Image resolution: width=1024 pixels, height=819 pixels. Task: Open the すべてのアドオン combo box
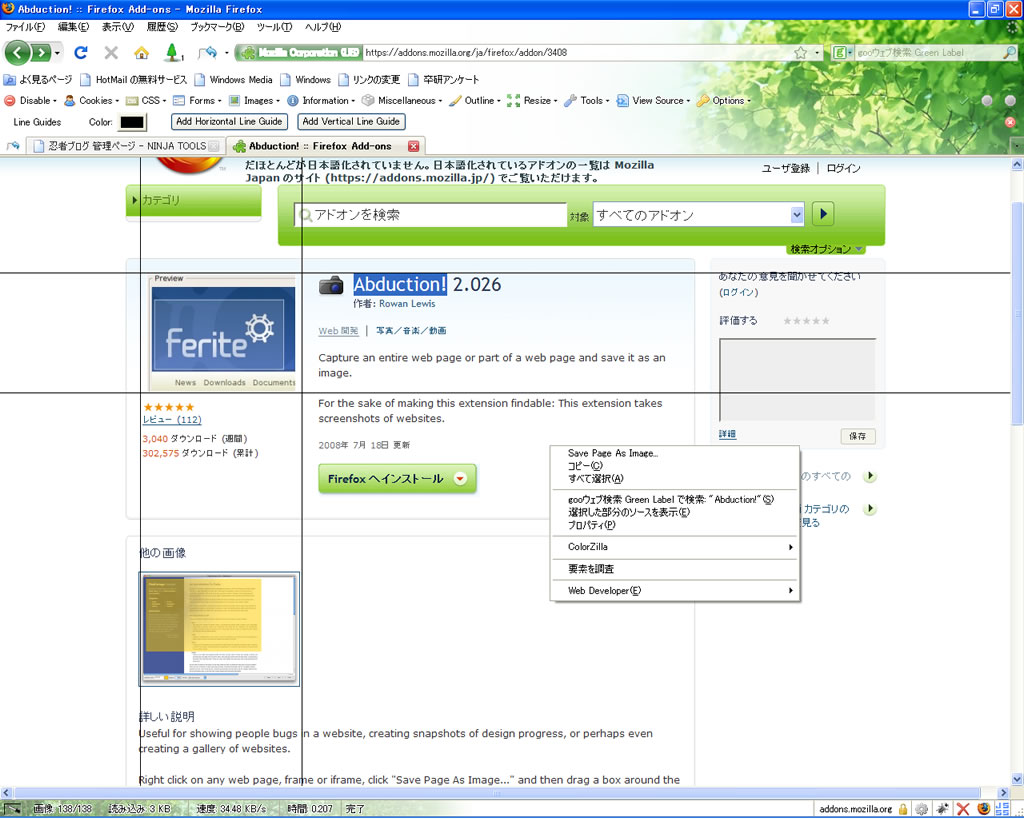pos(698,215)
